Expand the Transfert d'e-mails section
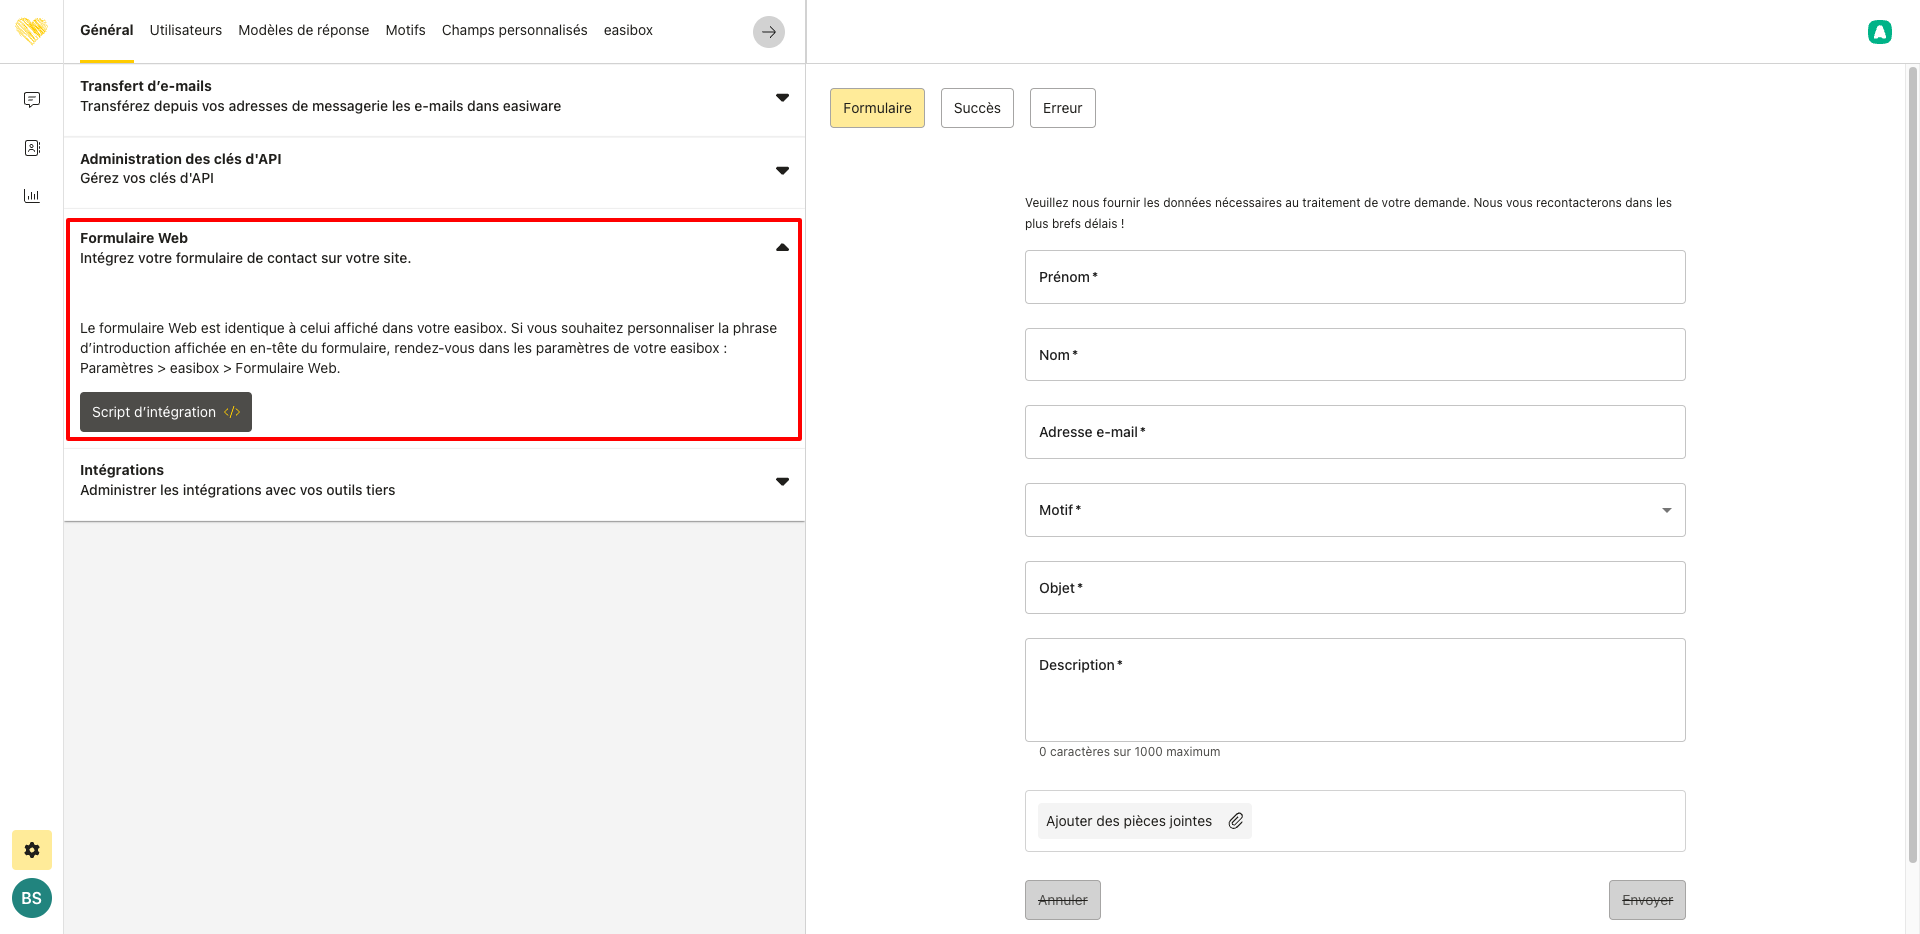This screenshot has width=1920, height=934. 782,97
